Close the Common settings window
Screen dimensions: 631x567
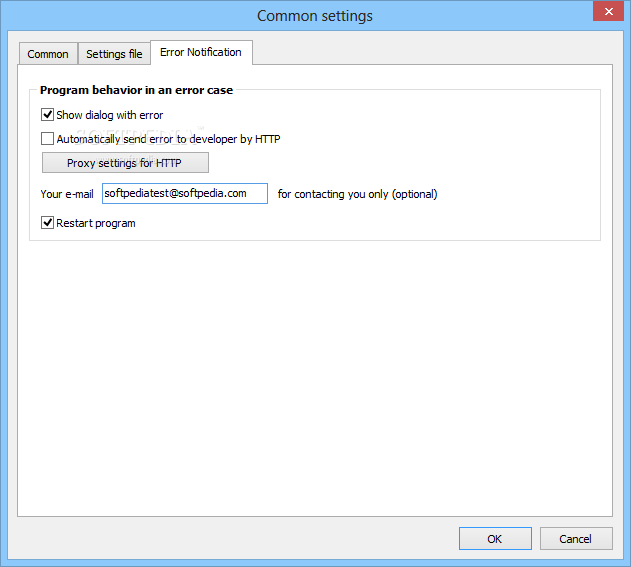[604, 11]
